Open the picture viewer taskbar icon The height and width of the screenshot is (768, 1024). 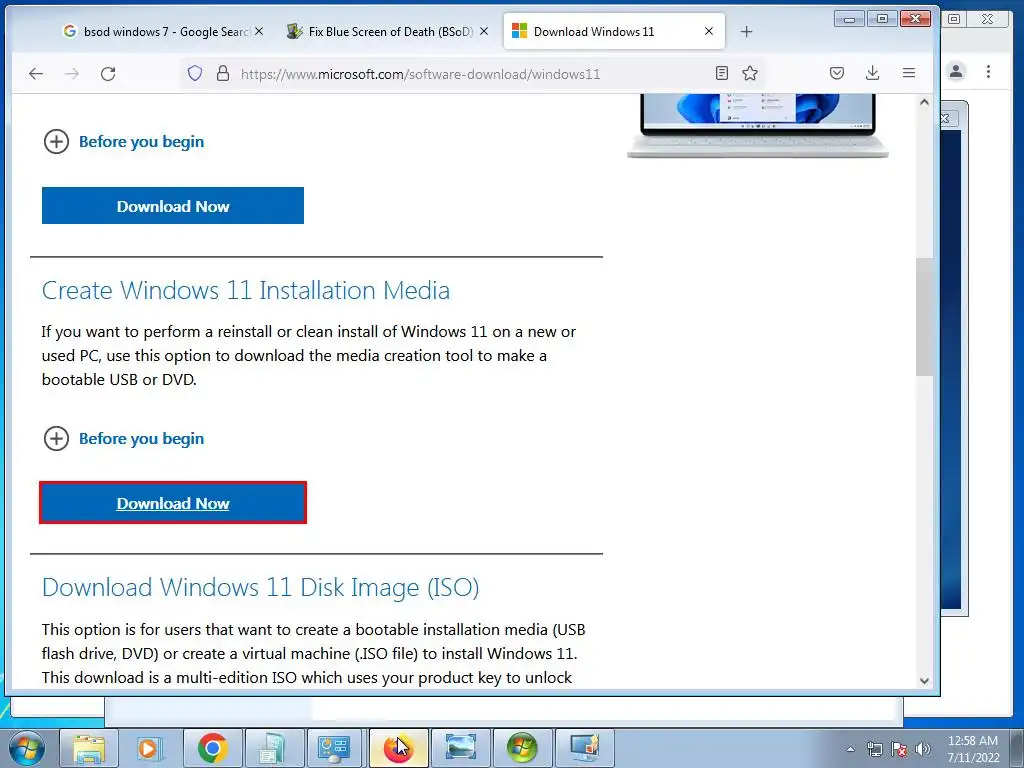tap(460, 748)
